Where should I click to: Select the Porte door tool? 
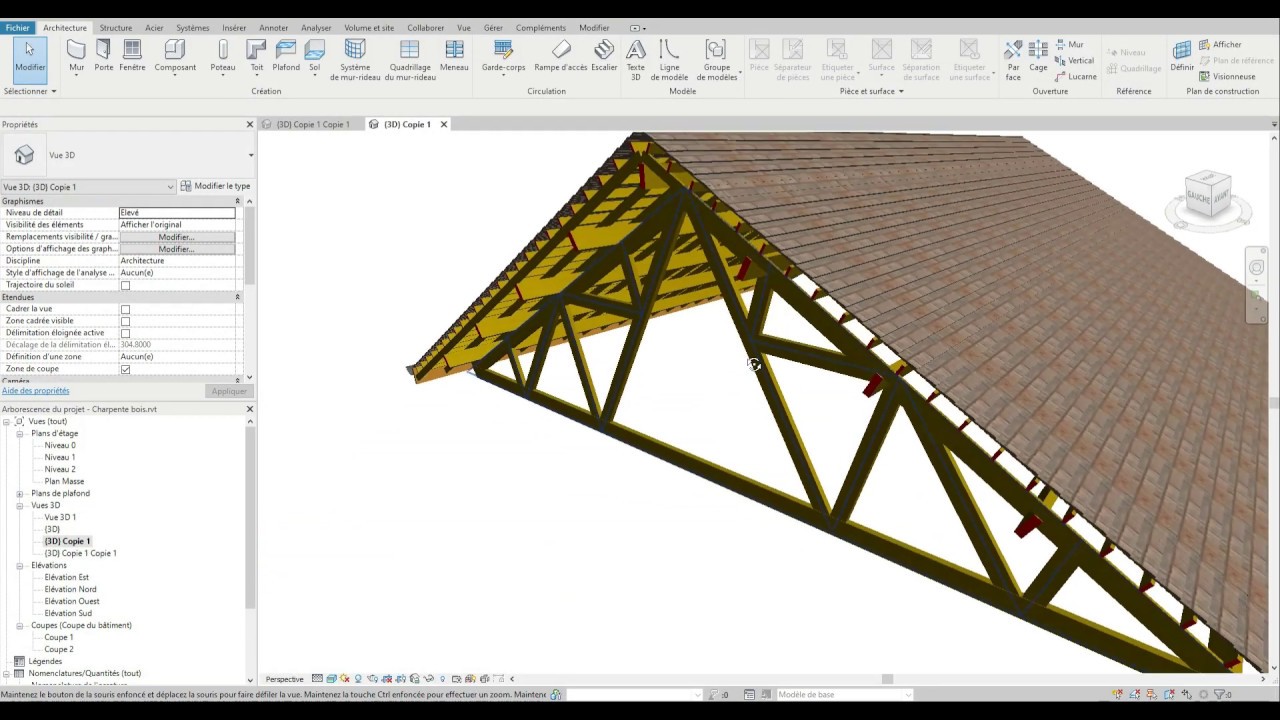tap(104, 55)
